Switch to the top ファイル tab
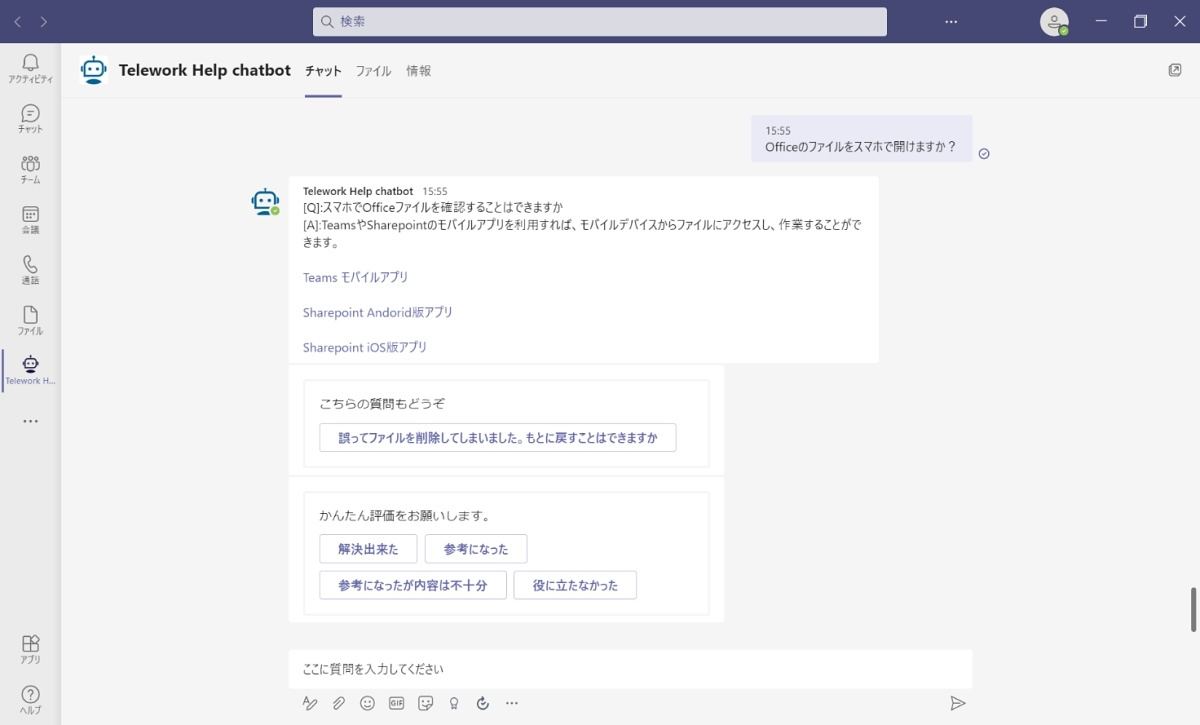This screenshot has width=1200, height=725. tap(373, 71)
